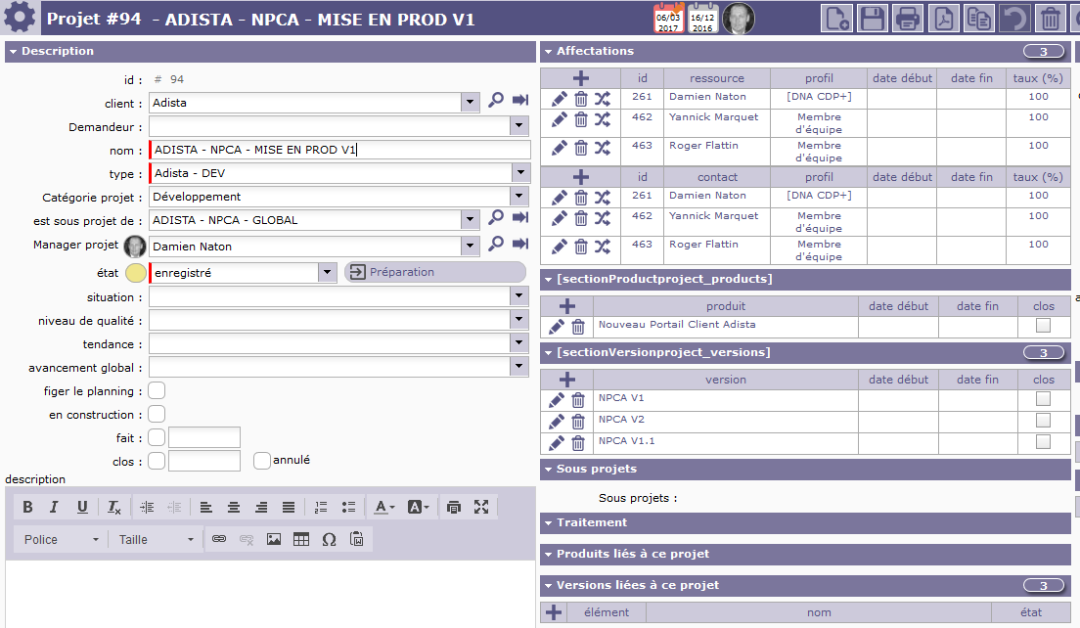
Task: Open the tendance dropdown list
Action: pos(518,343)
